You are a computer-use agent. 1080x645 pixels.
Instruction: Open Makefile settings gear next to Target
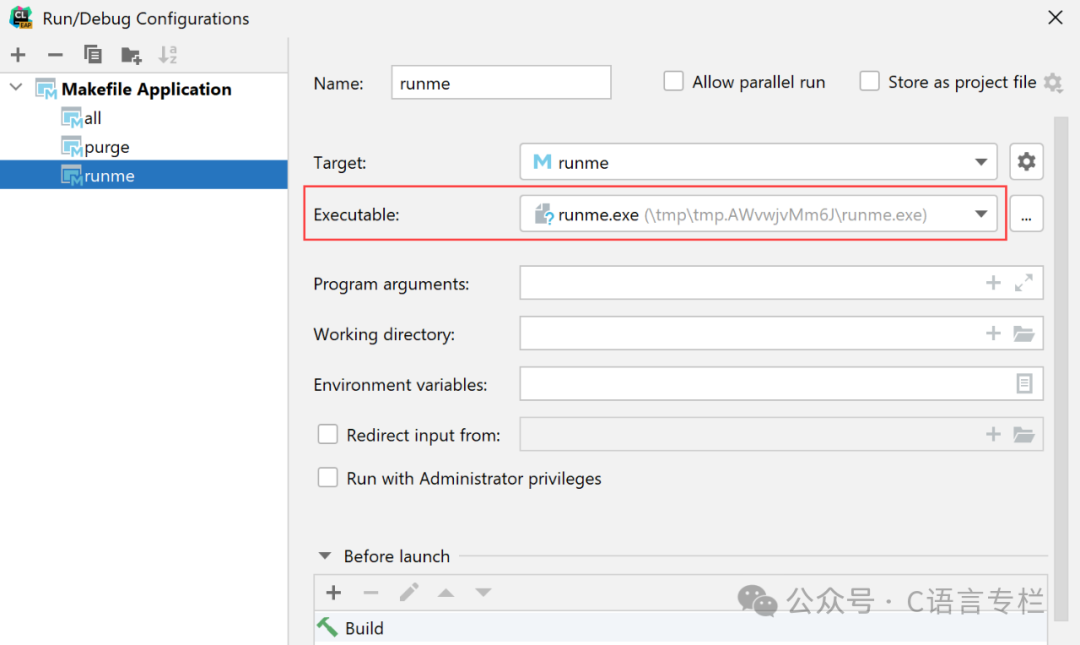tap(1026, 161)
